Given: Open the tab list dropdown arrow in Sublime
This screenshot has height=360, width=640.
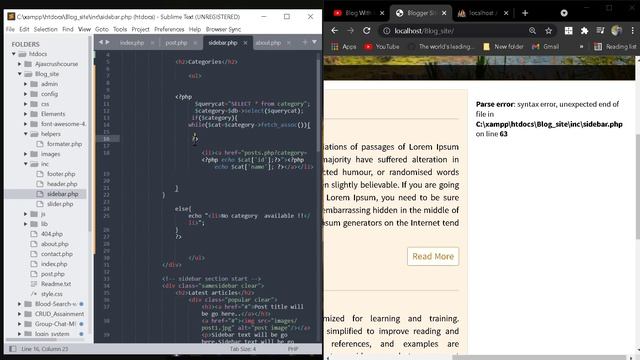Looking at the screenshot, I should pos(314,42).
